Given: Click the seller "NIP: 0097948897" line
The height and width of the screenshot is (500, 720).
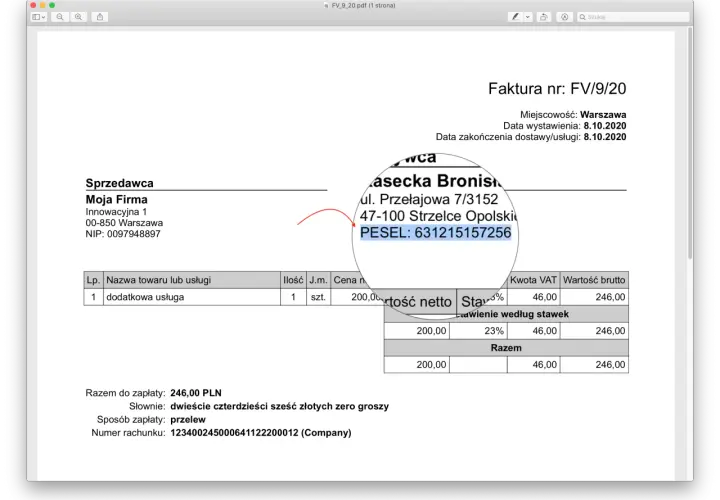Looking at the screenshot, I should tap(123, 234).
